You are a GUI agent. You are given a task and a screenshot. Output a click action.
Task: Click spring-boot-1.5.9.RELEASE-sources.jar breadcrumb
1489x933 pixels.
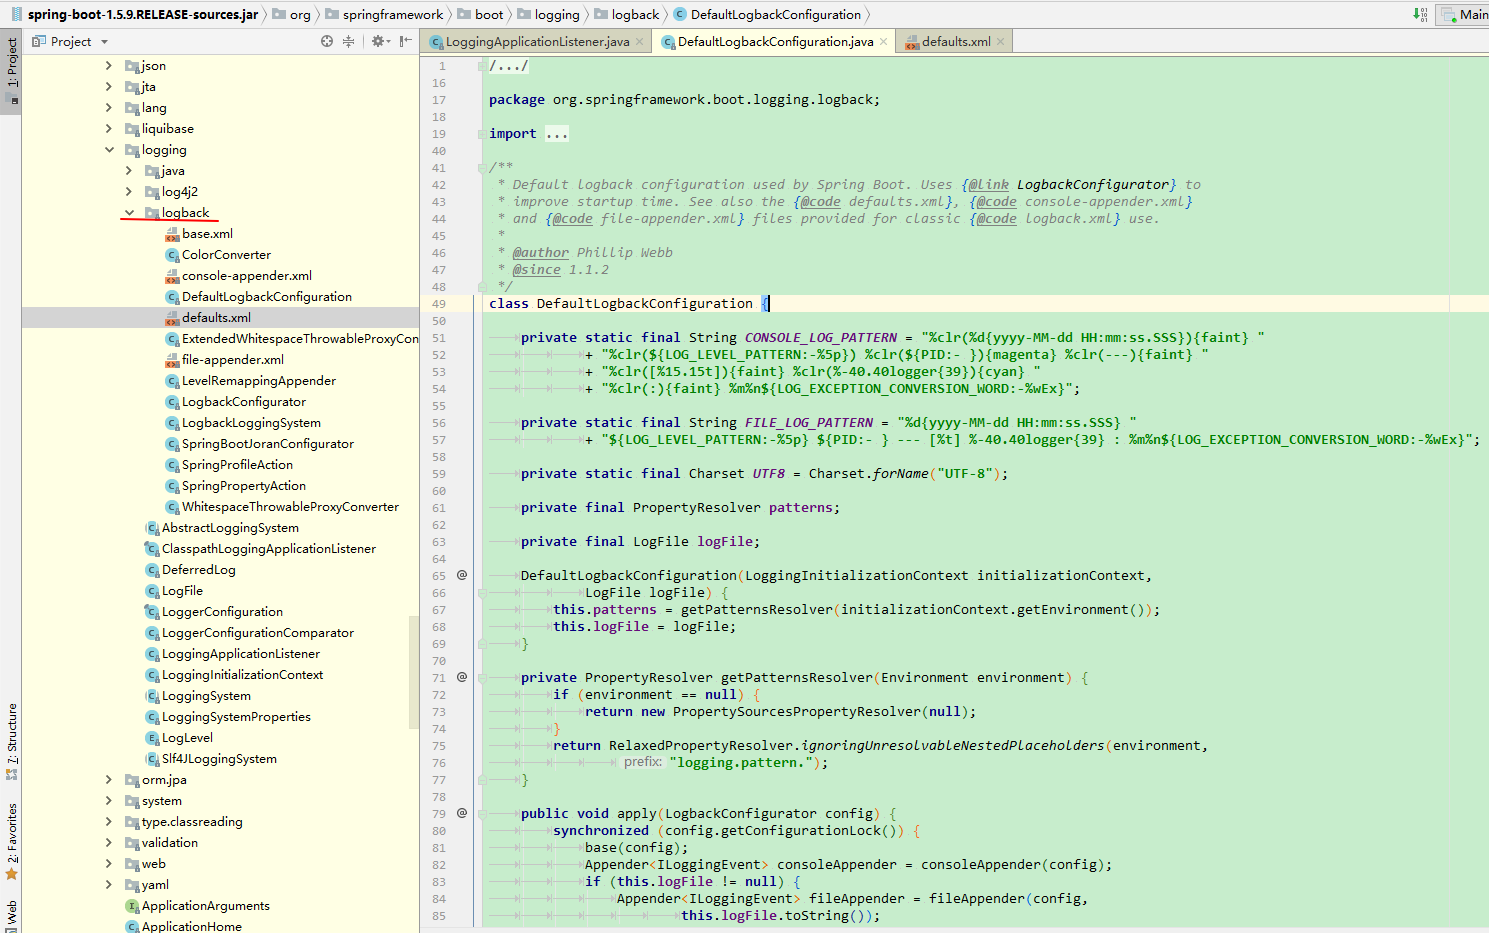click(134, 14)
